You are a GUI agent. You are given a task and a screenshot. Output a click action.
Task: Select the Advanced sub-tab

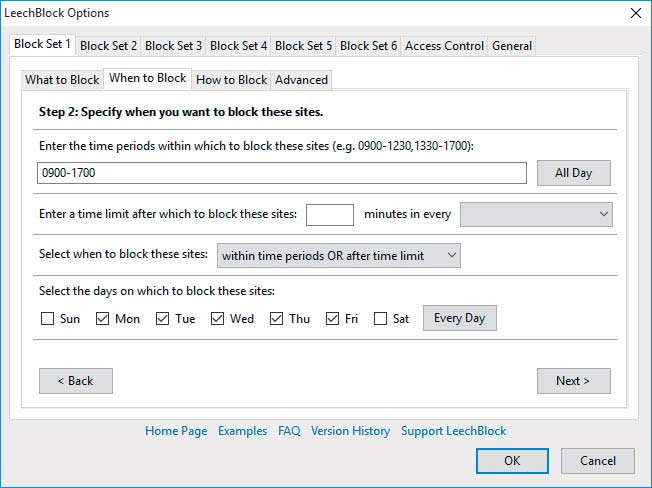coord(301,80)
